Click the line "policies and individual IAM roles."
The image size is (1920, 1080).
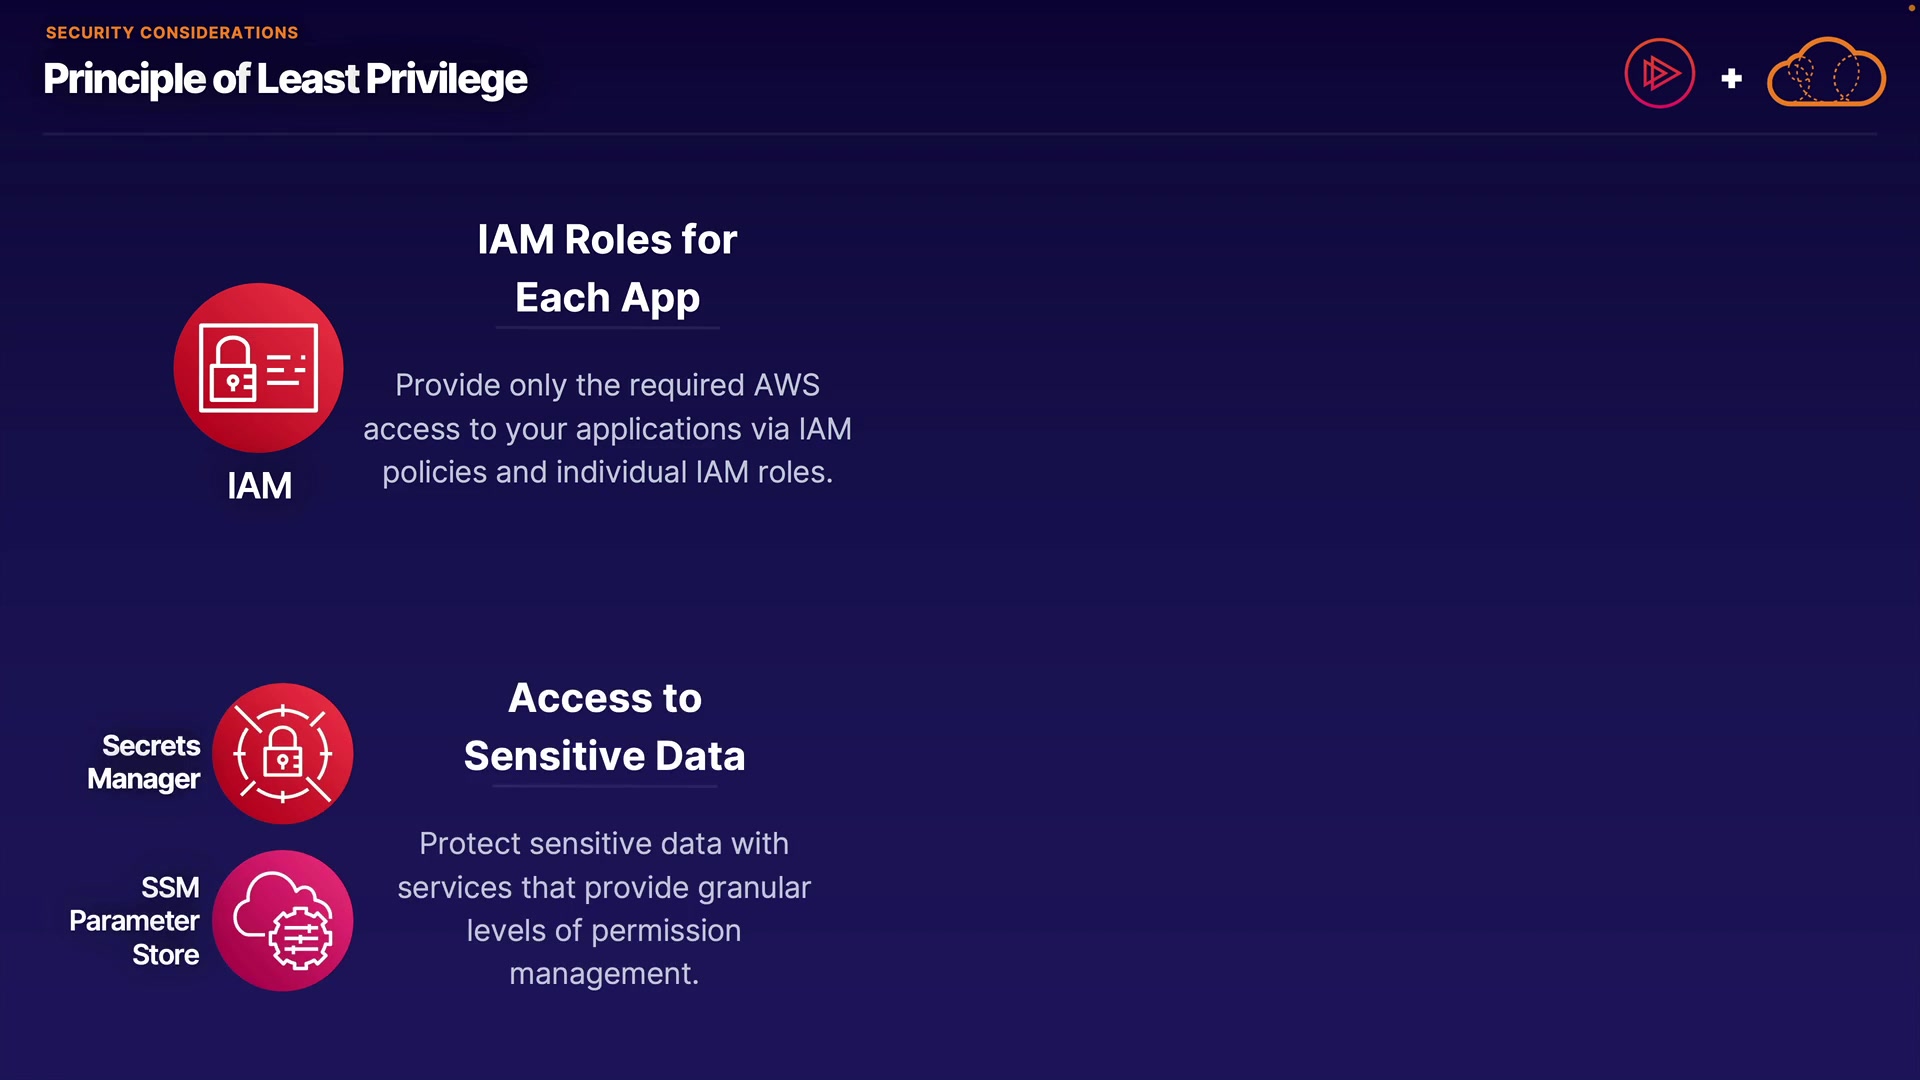pos(607,472)
